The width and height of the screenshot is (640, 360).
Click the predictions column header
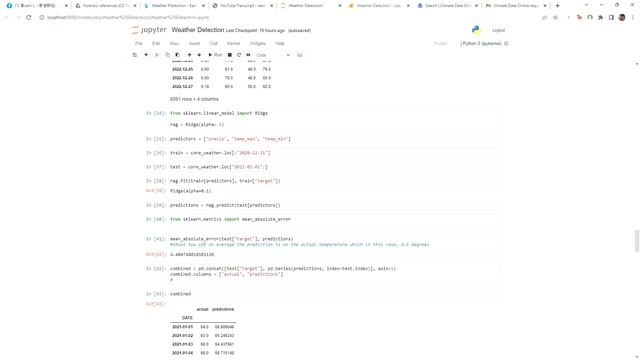pyautogui.click(x=223, y=309)
